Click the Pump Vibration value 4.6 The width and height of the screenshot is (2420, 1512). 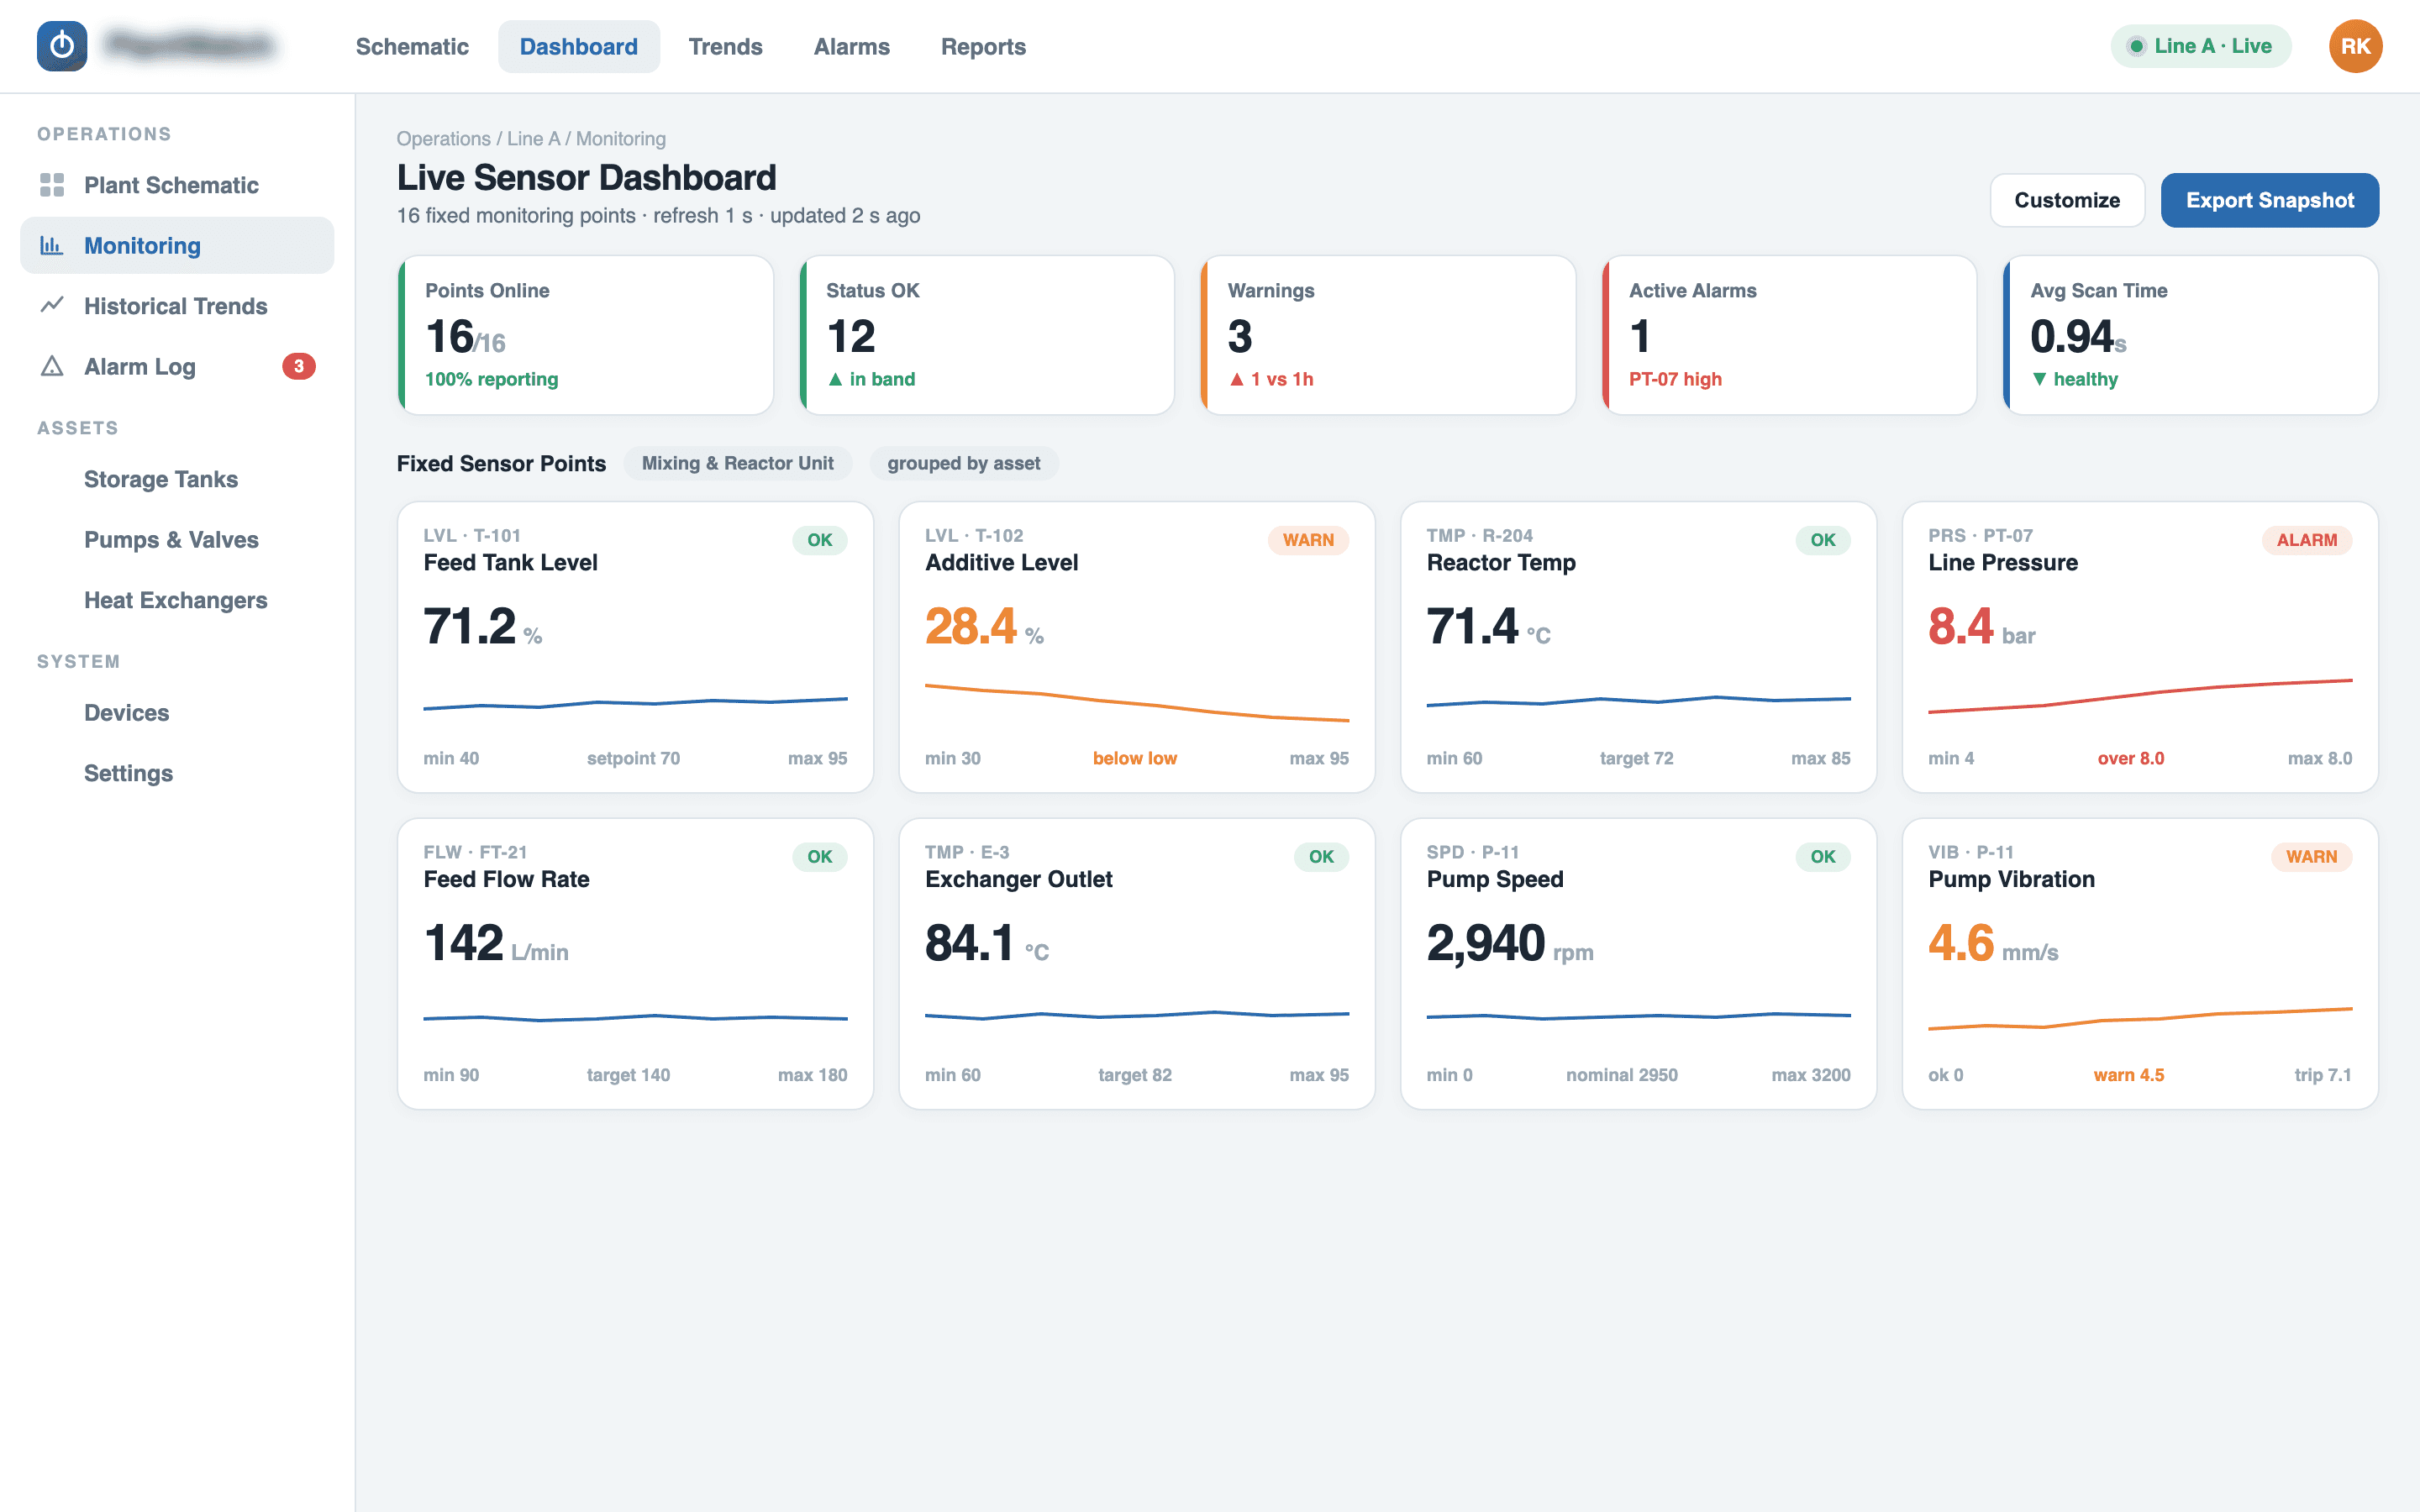(x=1961, y=943)
